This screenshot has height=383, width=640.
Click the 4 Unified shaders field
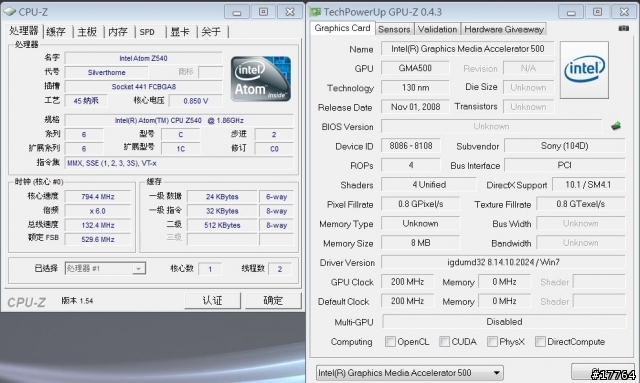[x=429, y=185]
